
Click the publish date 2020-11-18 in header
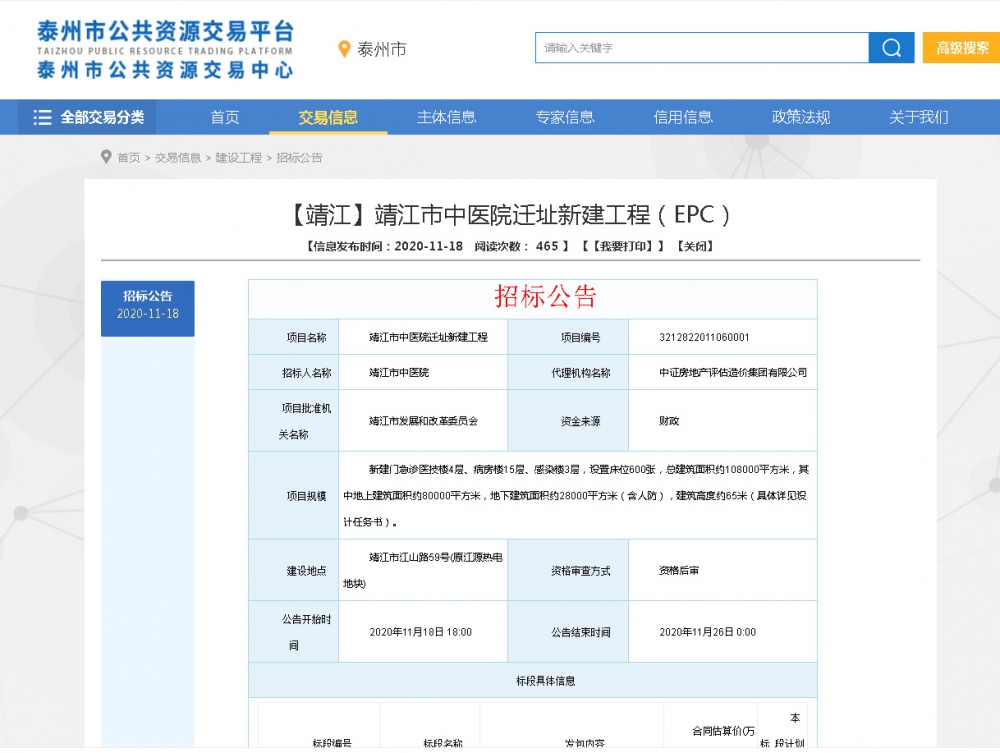(x=429, y=246)
